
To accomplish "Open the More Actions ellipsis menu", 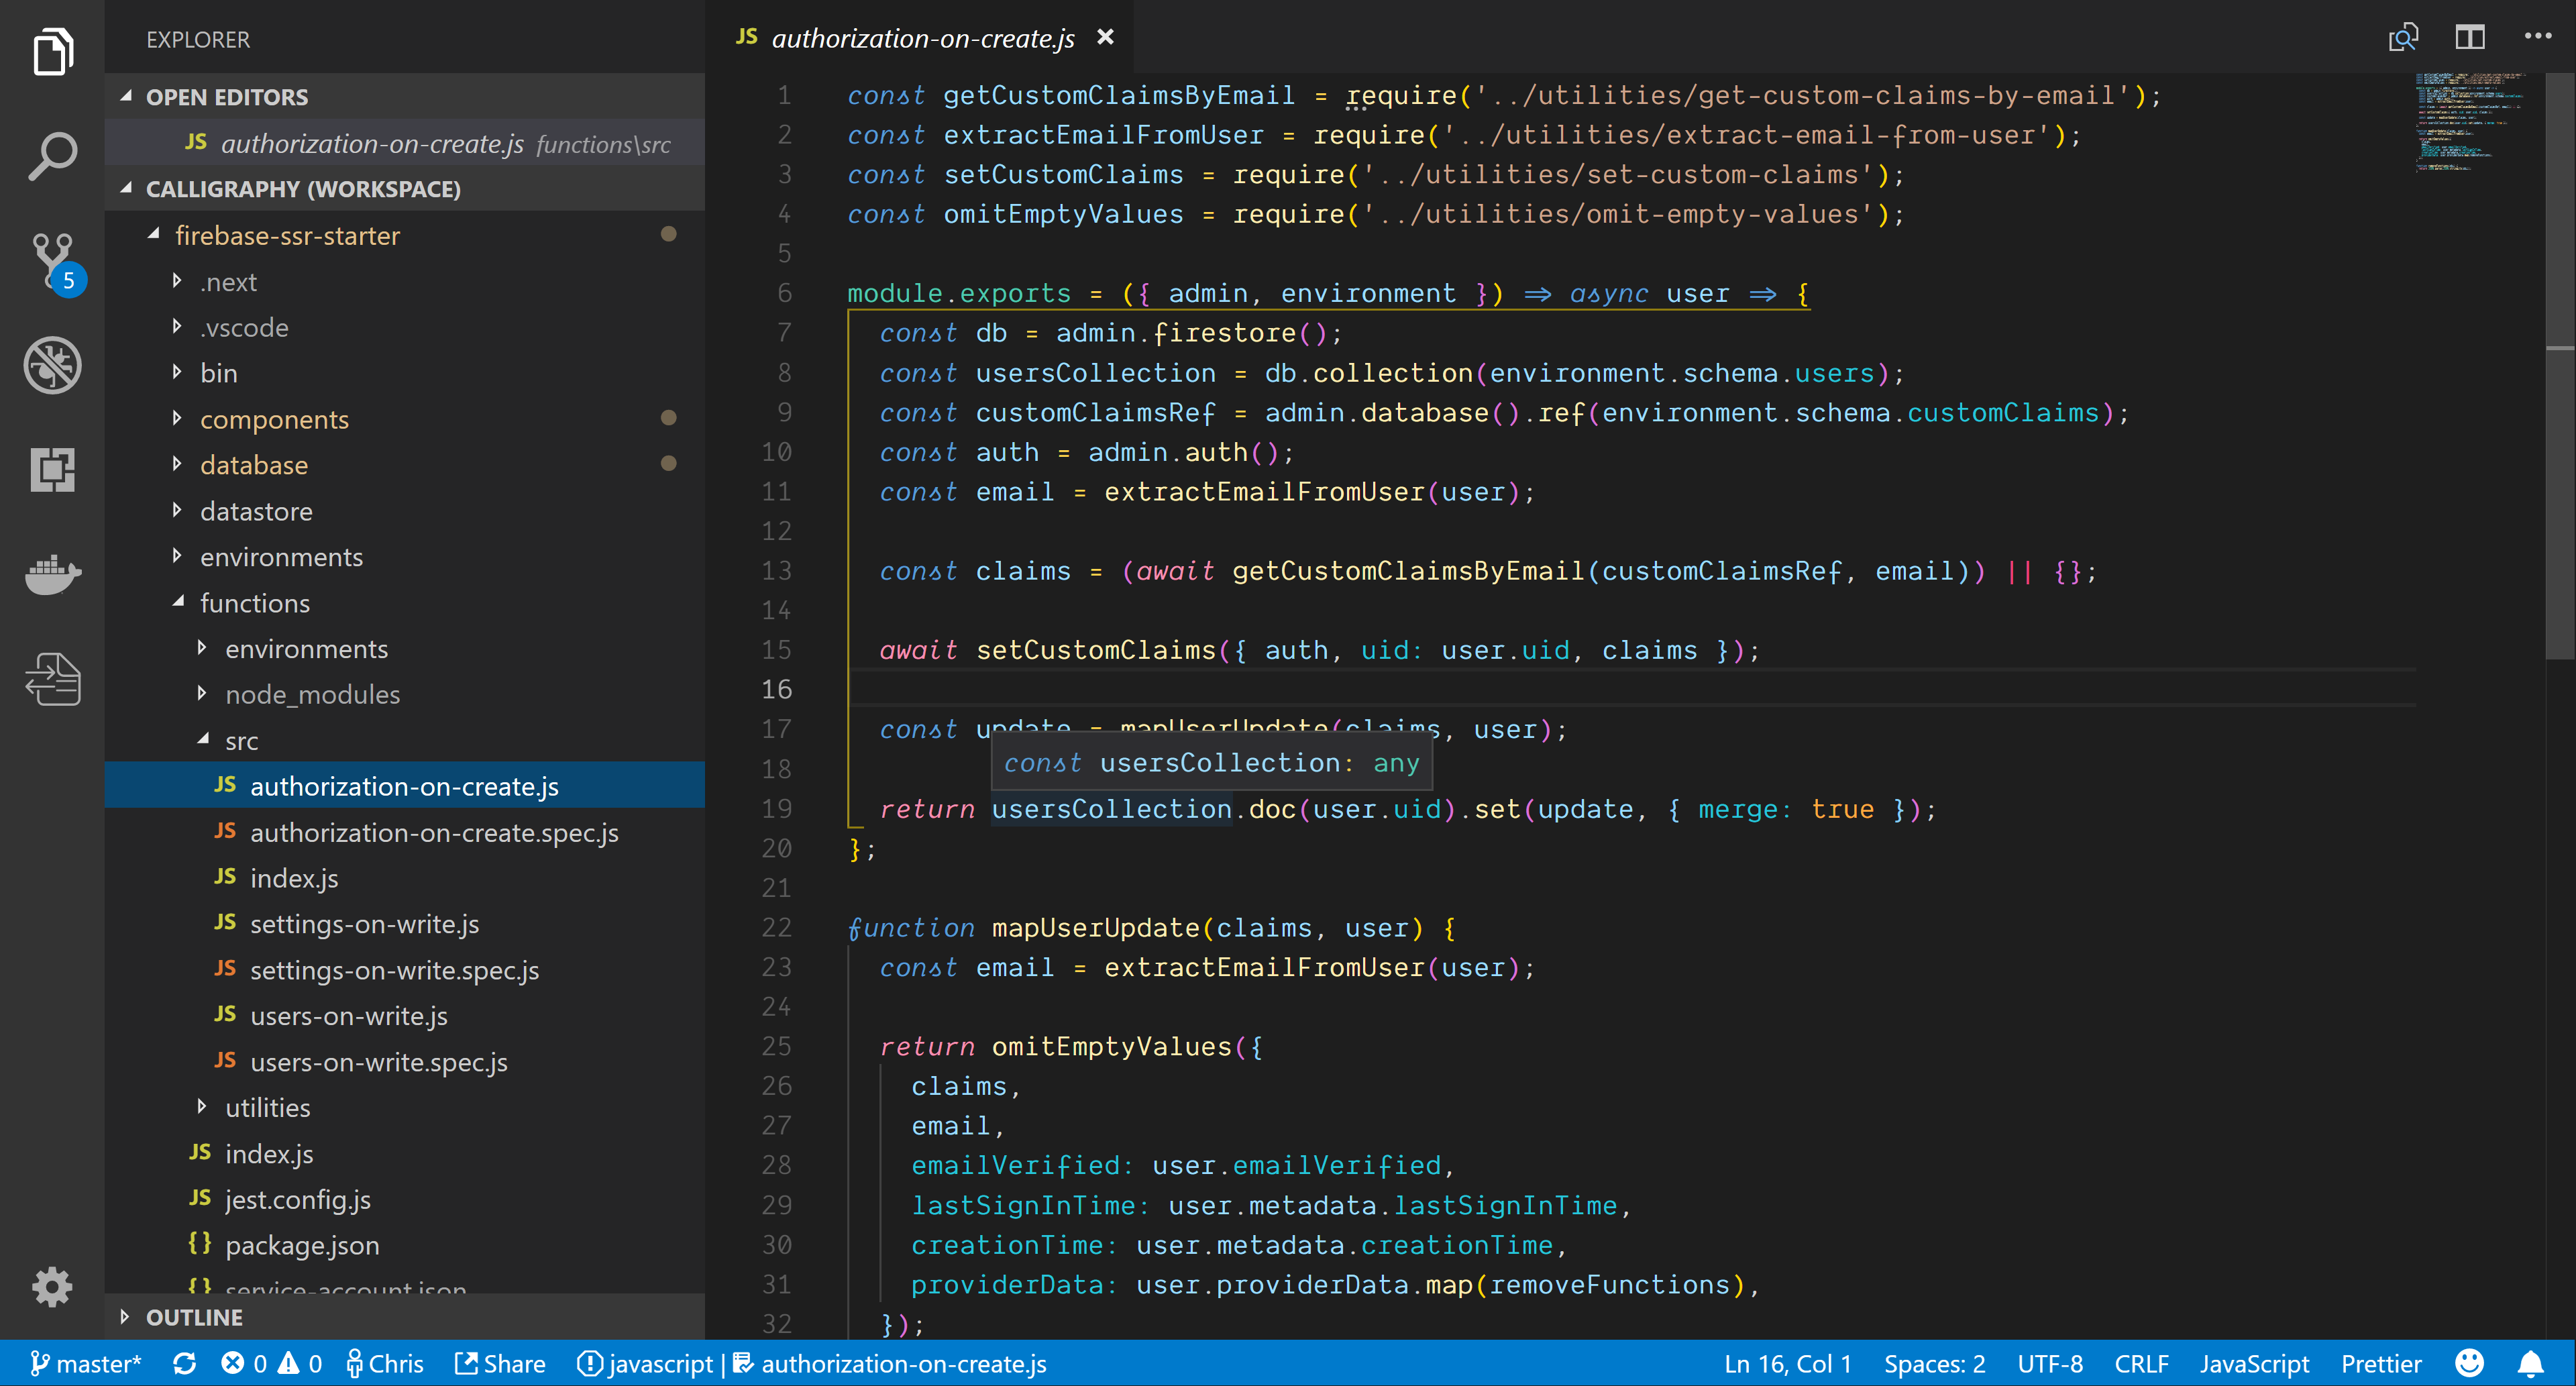I will tap(2537, 37).
